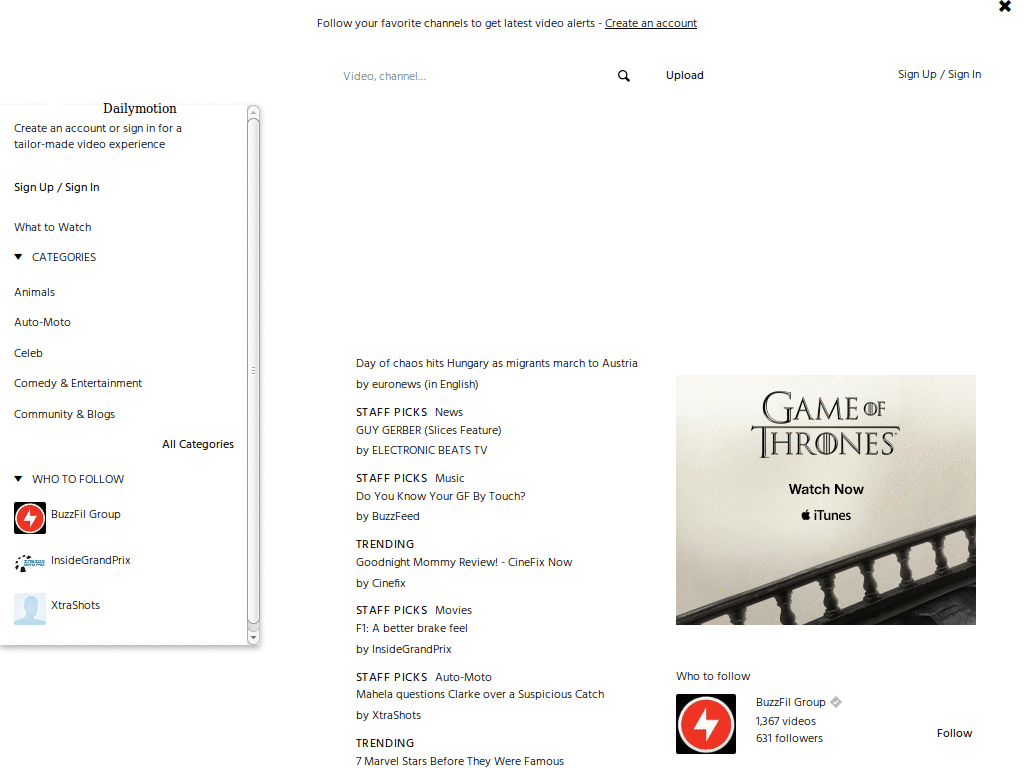
Task: Click sidebar Sign Up / Sign In
Action: pyautogui.click(x=57, y=187)
